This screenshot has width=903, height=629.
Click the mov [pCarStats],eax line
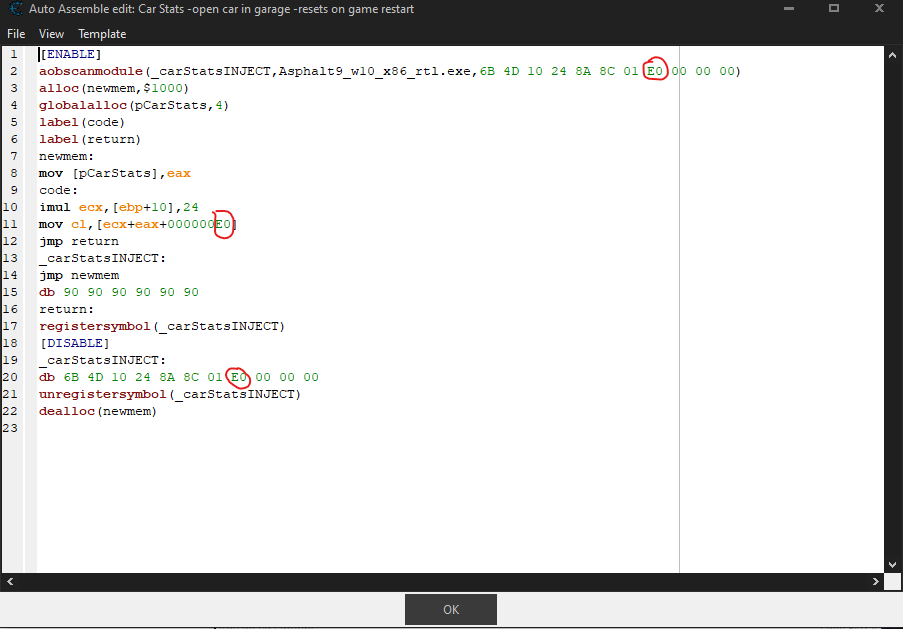[115, 173]
